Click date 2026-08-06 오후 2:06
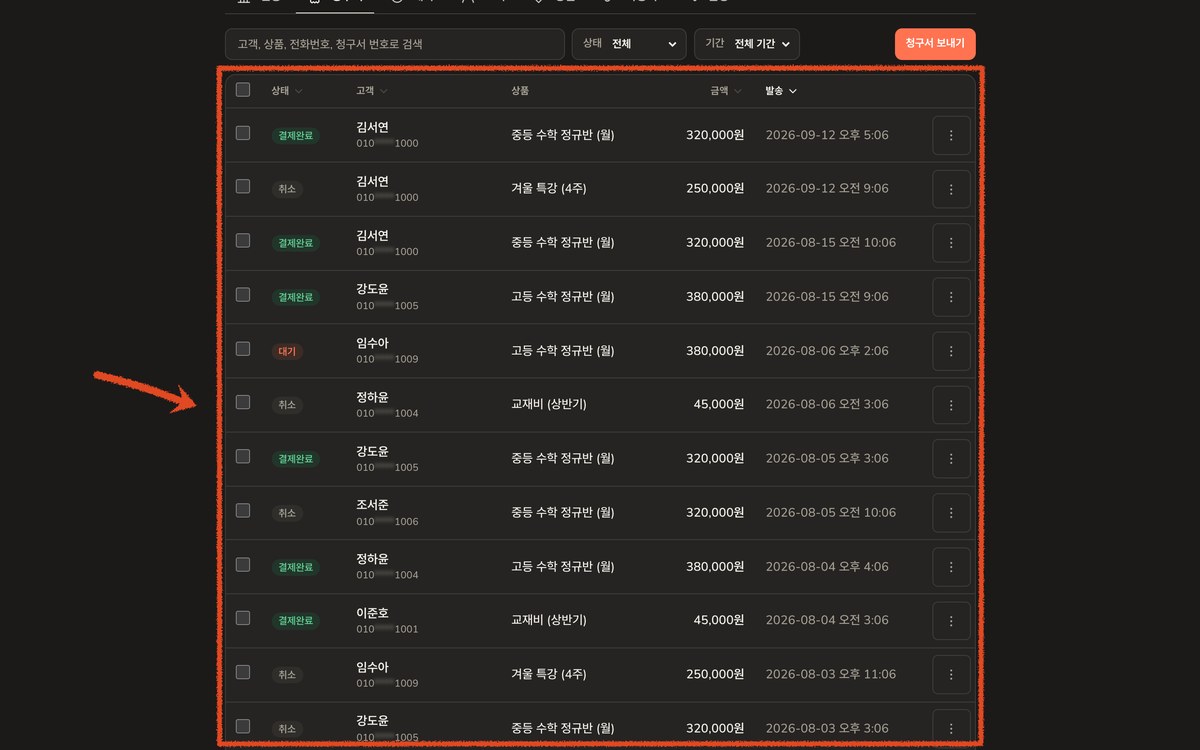The height and width of the screenshot is (750, 1200). (x=827, y=351)
